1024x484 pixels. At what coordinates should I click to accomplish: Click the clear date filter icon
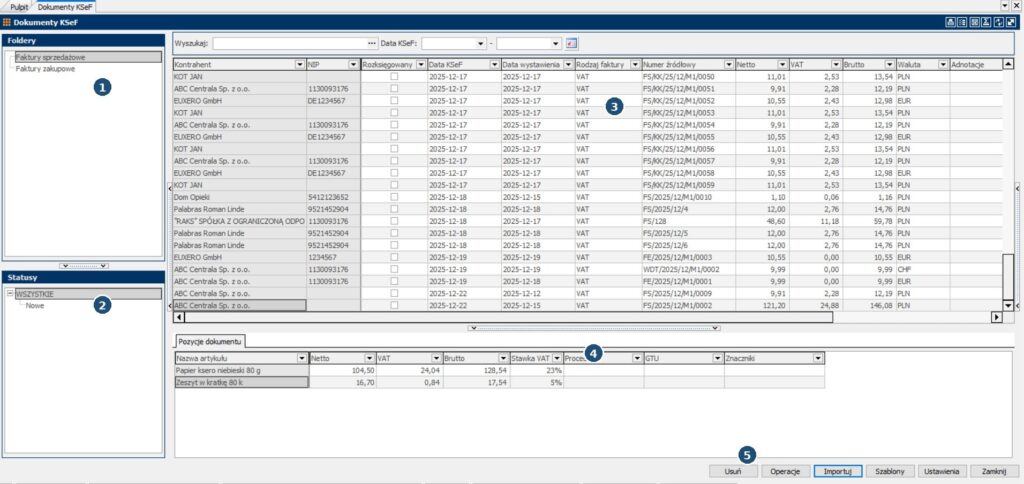coord(572,44)
